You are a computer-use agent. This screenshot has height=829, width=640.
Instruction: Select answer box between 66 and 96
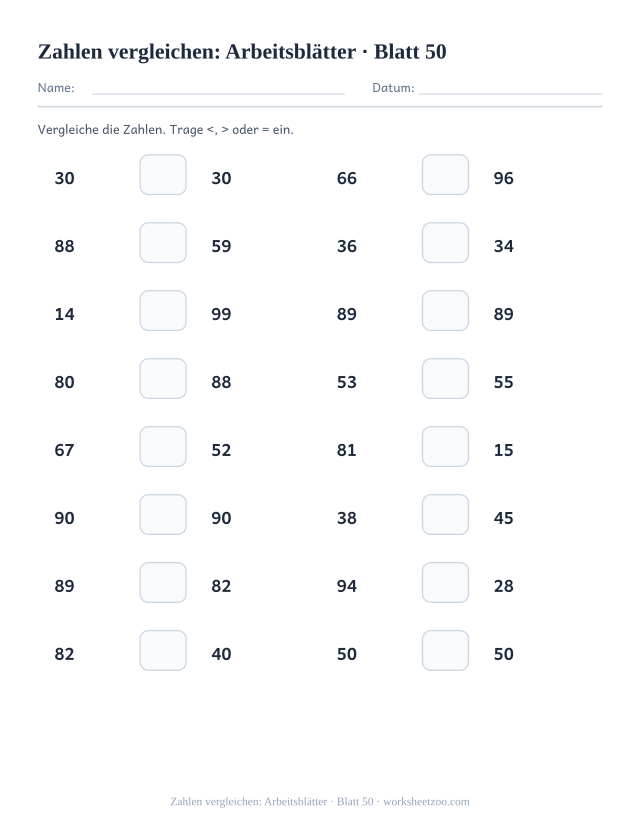(x=445, y=174)
